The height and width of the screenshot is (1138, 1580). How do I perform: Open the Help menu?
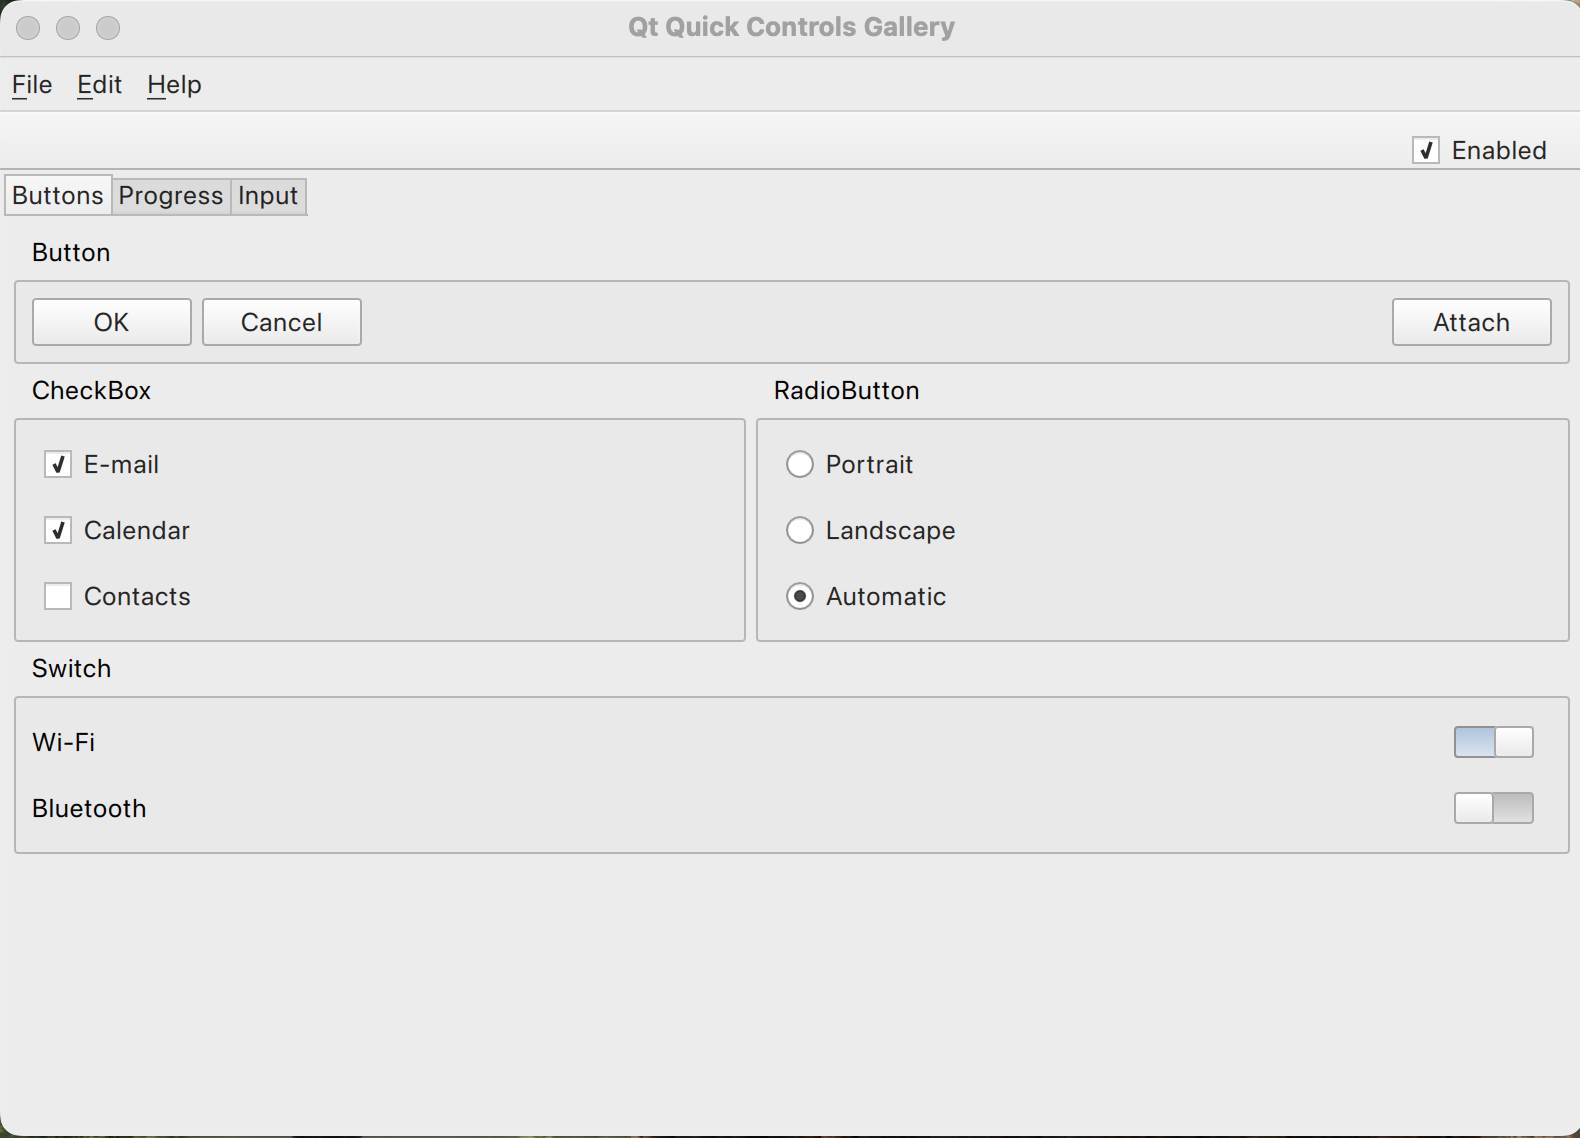coord(174,85)
